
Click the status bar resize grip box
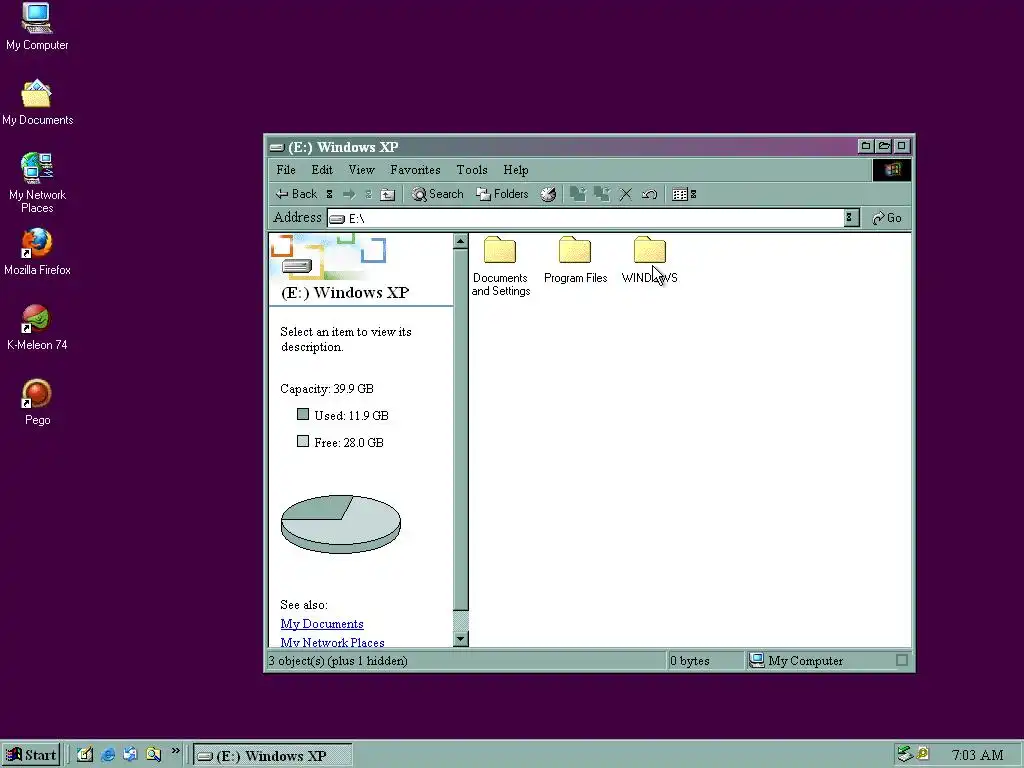pos(902,660)
